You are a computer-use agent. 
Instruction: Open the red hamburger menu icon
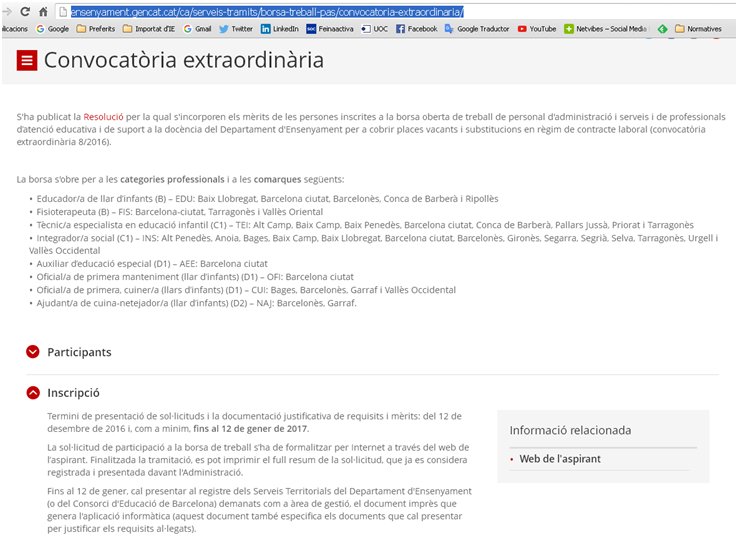point(27,60)
